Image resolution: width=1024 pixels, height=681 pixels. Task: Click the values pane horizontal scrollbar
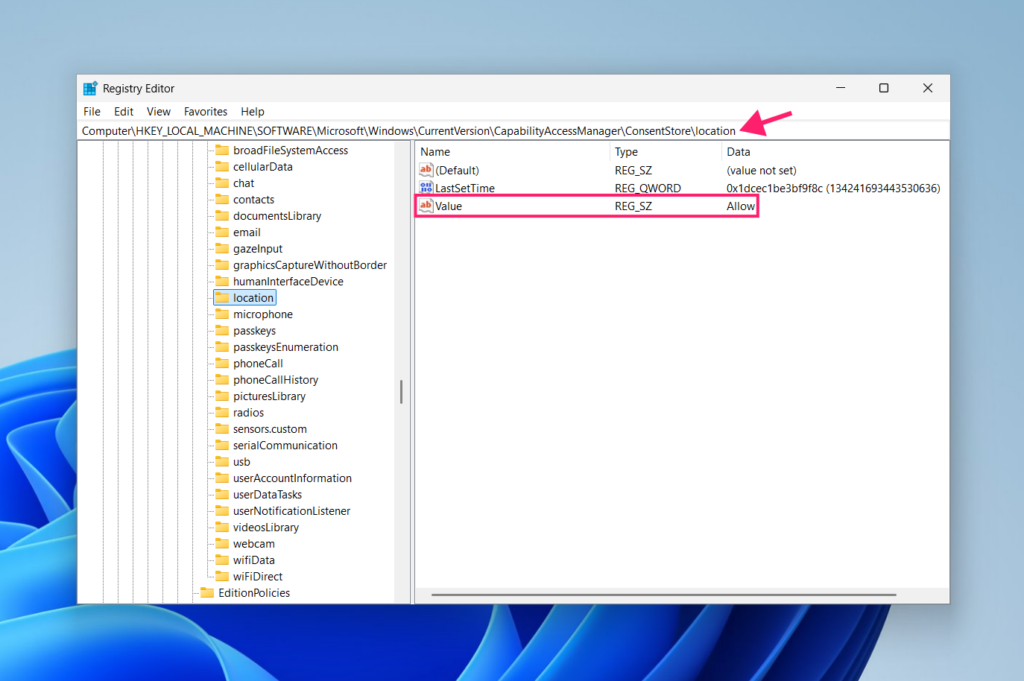point(664,595)
